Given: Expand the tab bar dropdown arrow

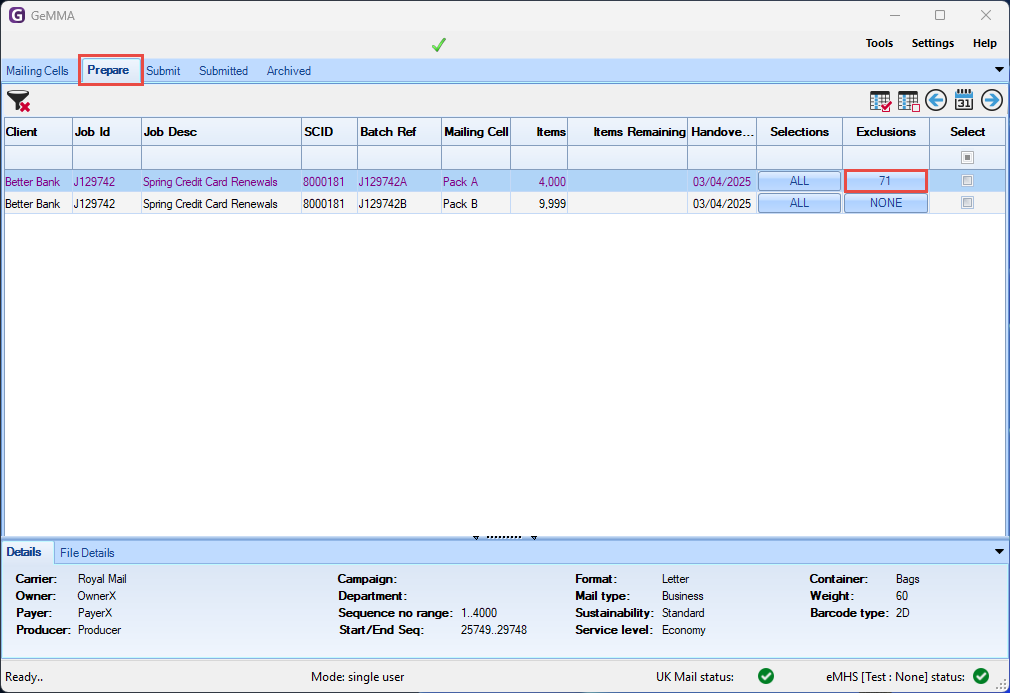Looking at the screenshot, I should point(999,70).
